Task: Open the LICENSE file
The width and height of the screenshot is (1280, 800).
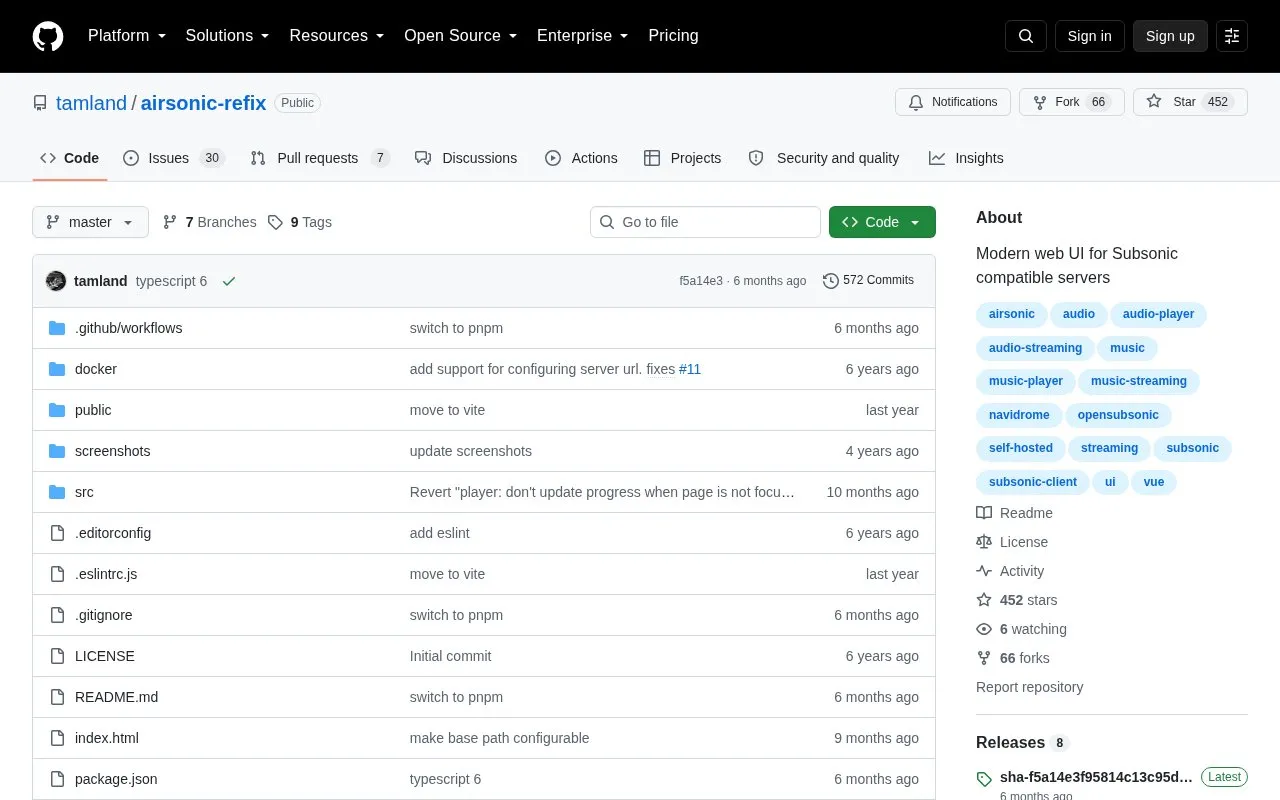Action: coord(105,656)
